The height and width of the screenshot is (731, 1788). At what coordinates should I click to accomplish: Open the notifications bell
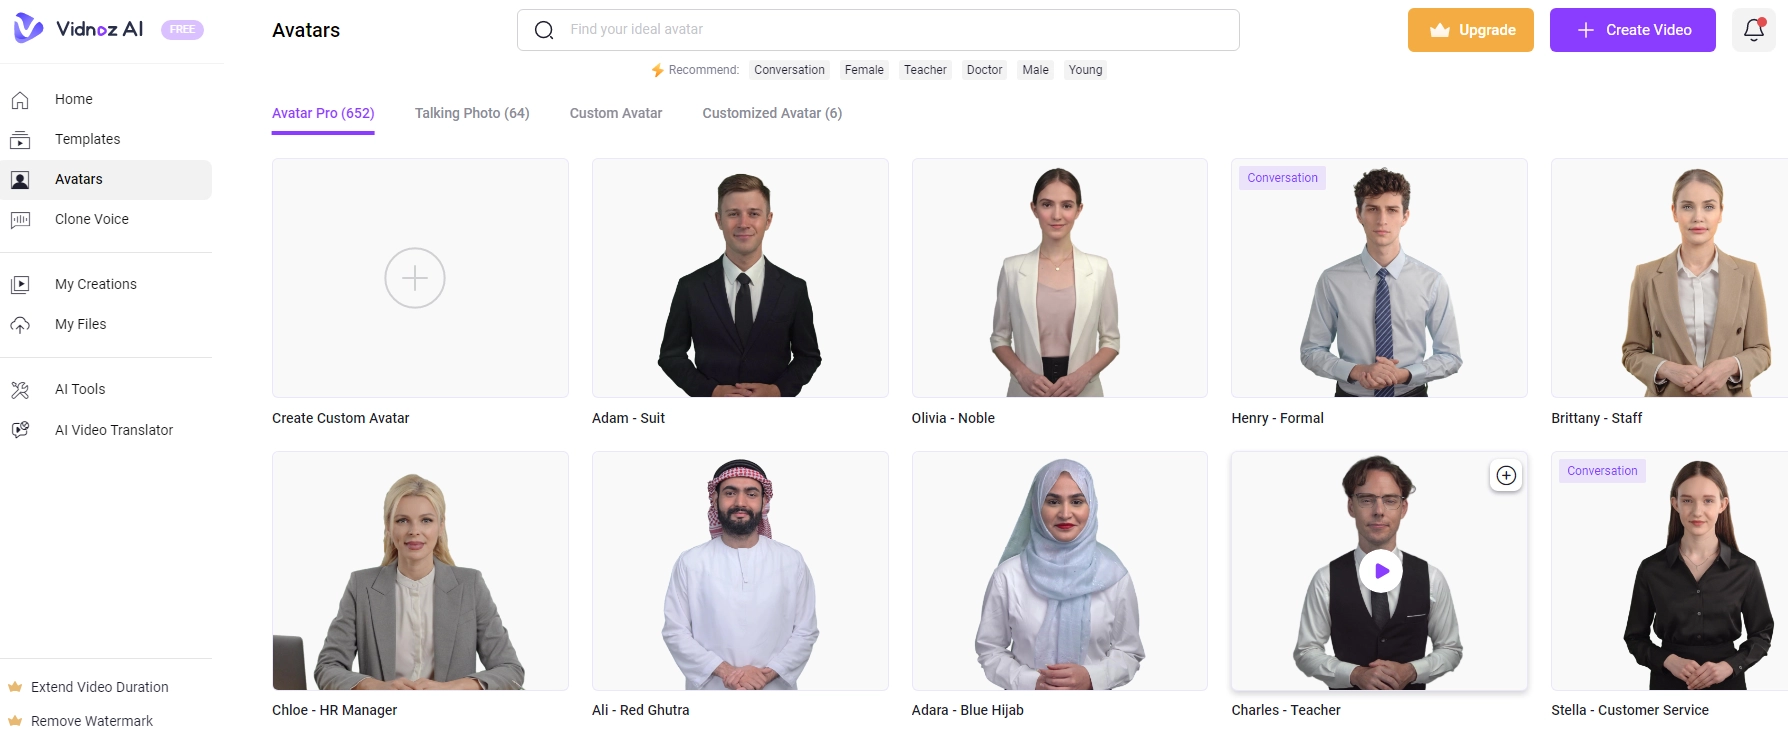[1753, 30]
